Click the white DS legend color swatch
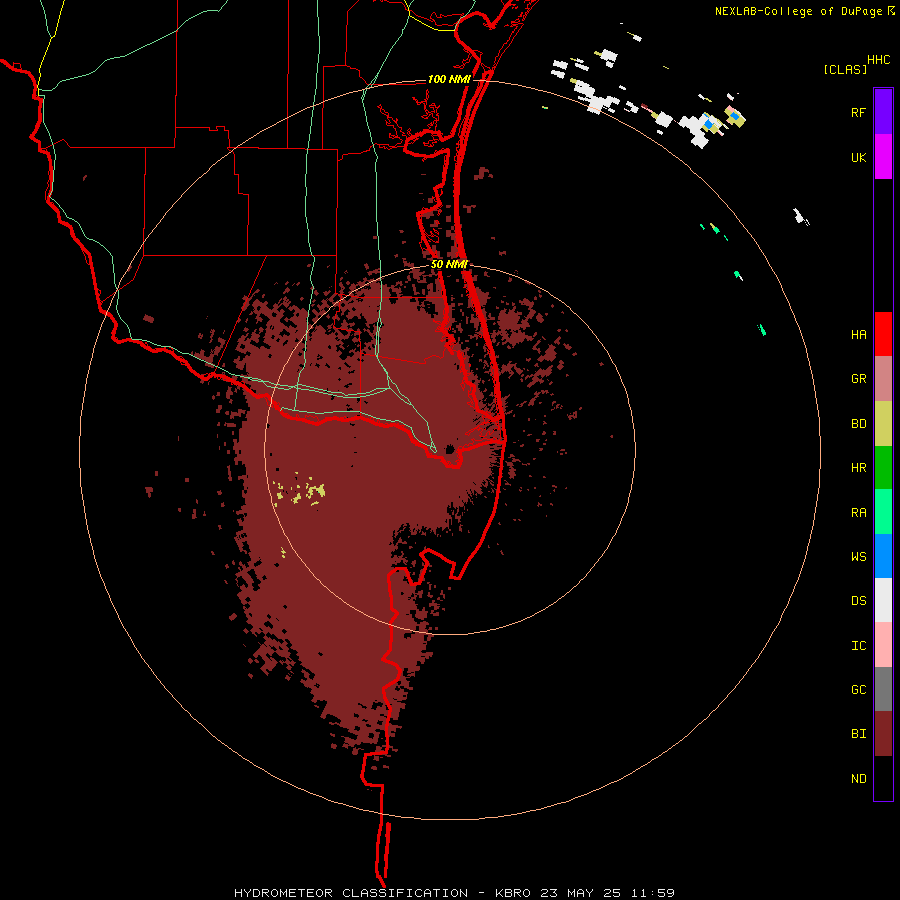 click(x=883, y=600)
